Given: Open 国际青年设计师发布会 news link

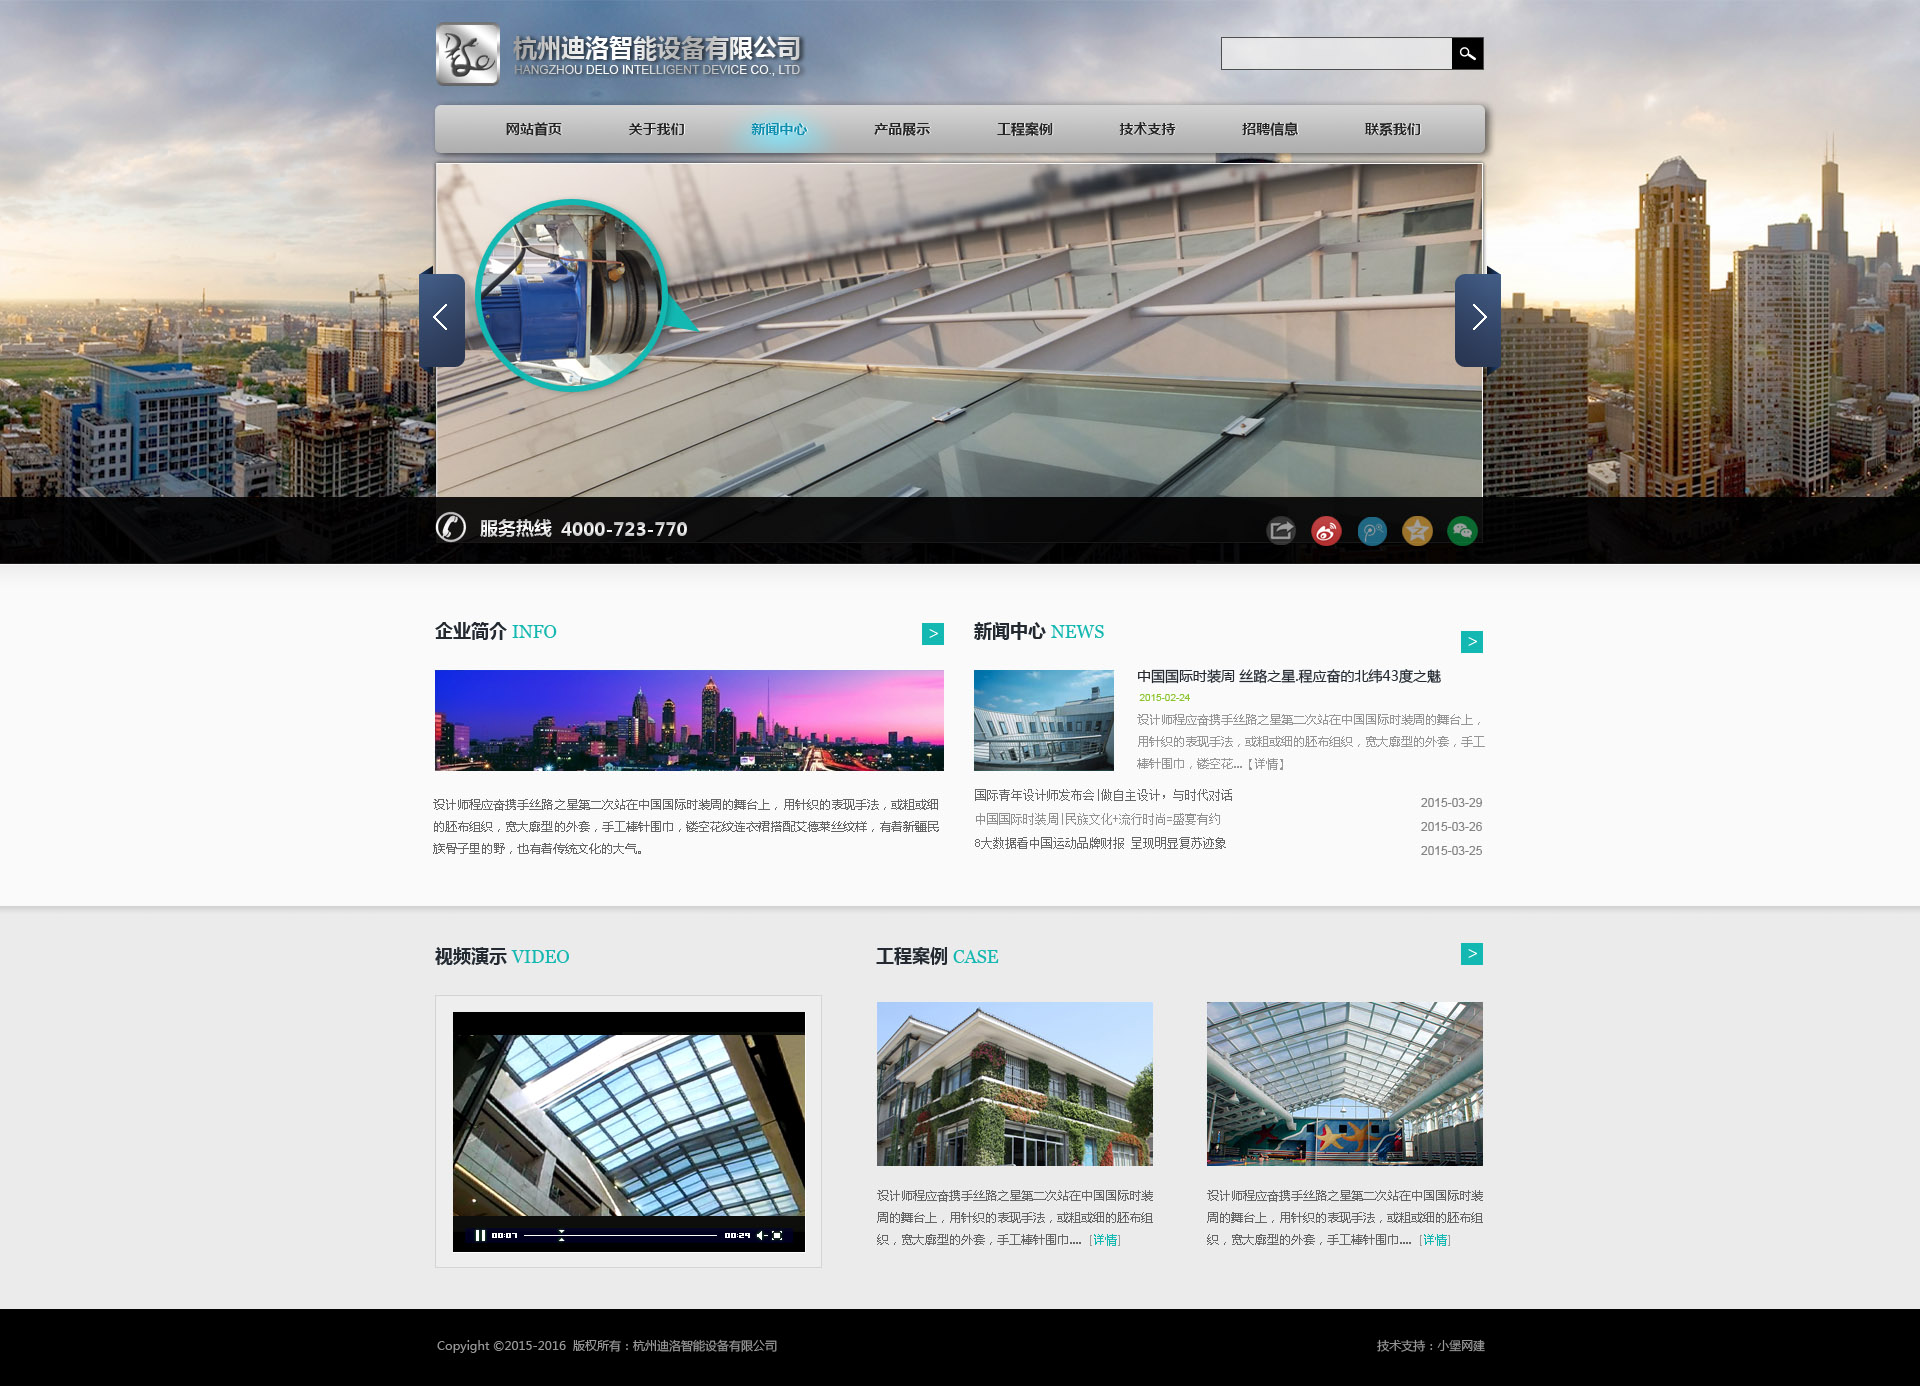Looking at the screenshot, I should (x=1103, y=796).
